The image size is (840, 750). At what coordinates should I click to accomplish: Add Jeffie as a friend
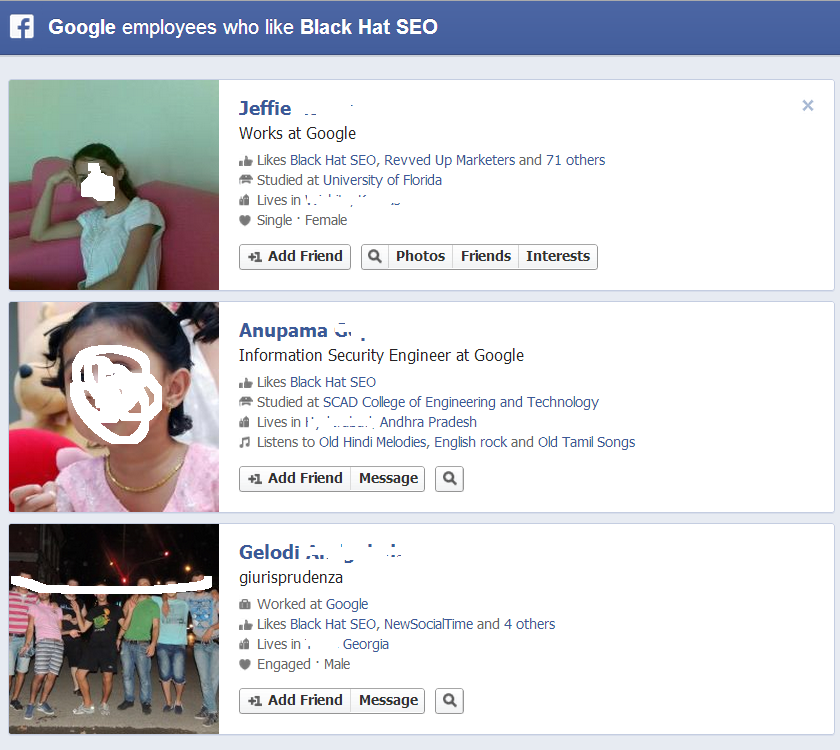[x=295, y=257]
